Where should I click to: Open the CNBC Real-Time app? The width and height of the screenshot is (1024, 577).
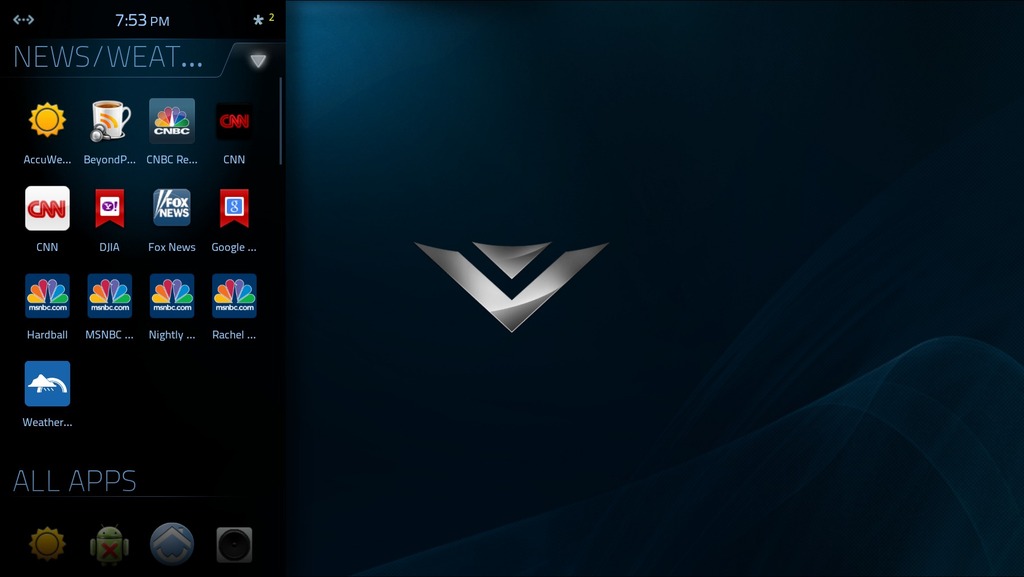click(172, 121)
